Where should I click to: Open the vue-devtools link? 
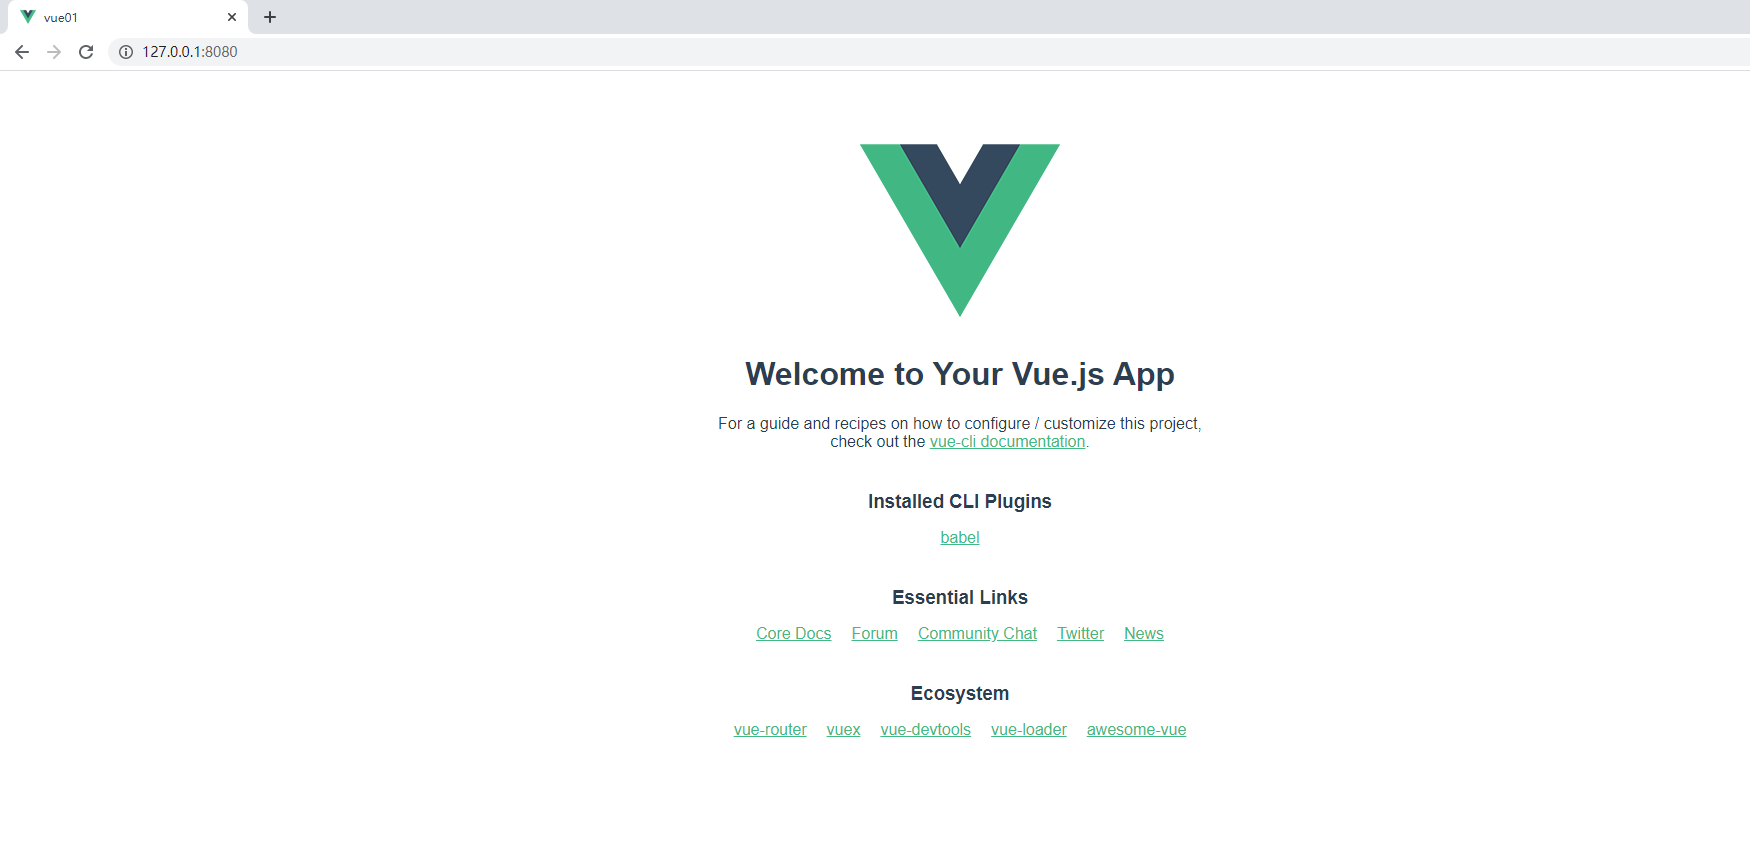click(x=926, y=730)
